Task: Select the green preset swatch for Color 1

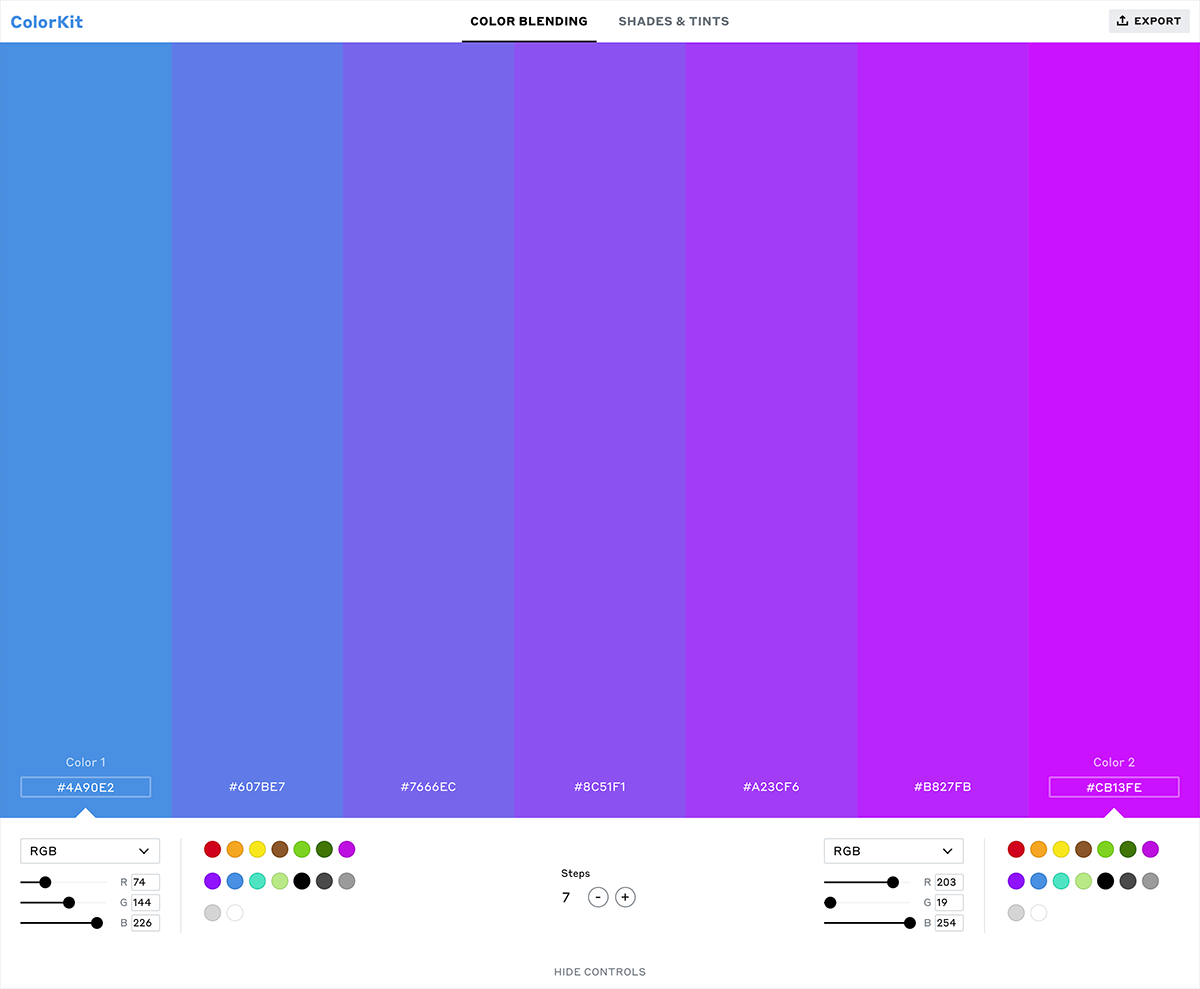Action: click(x=302, y=849)
